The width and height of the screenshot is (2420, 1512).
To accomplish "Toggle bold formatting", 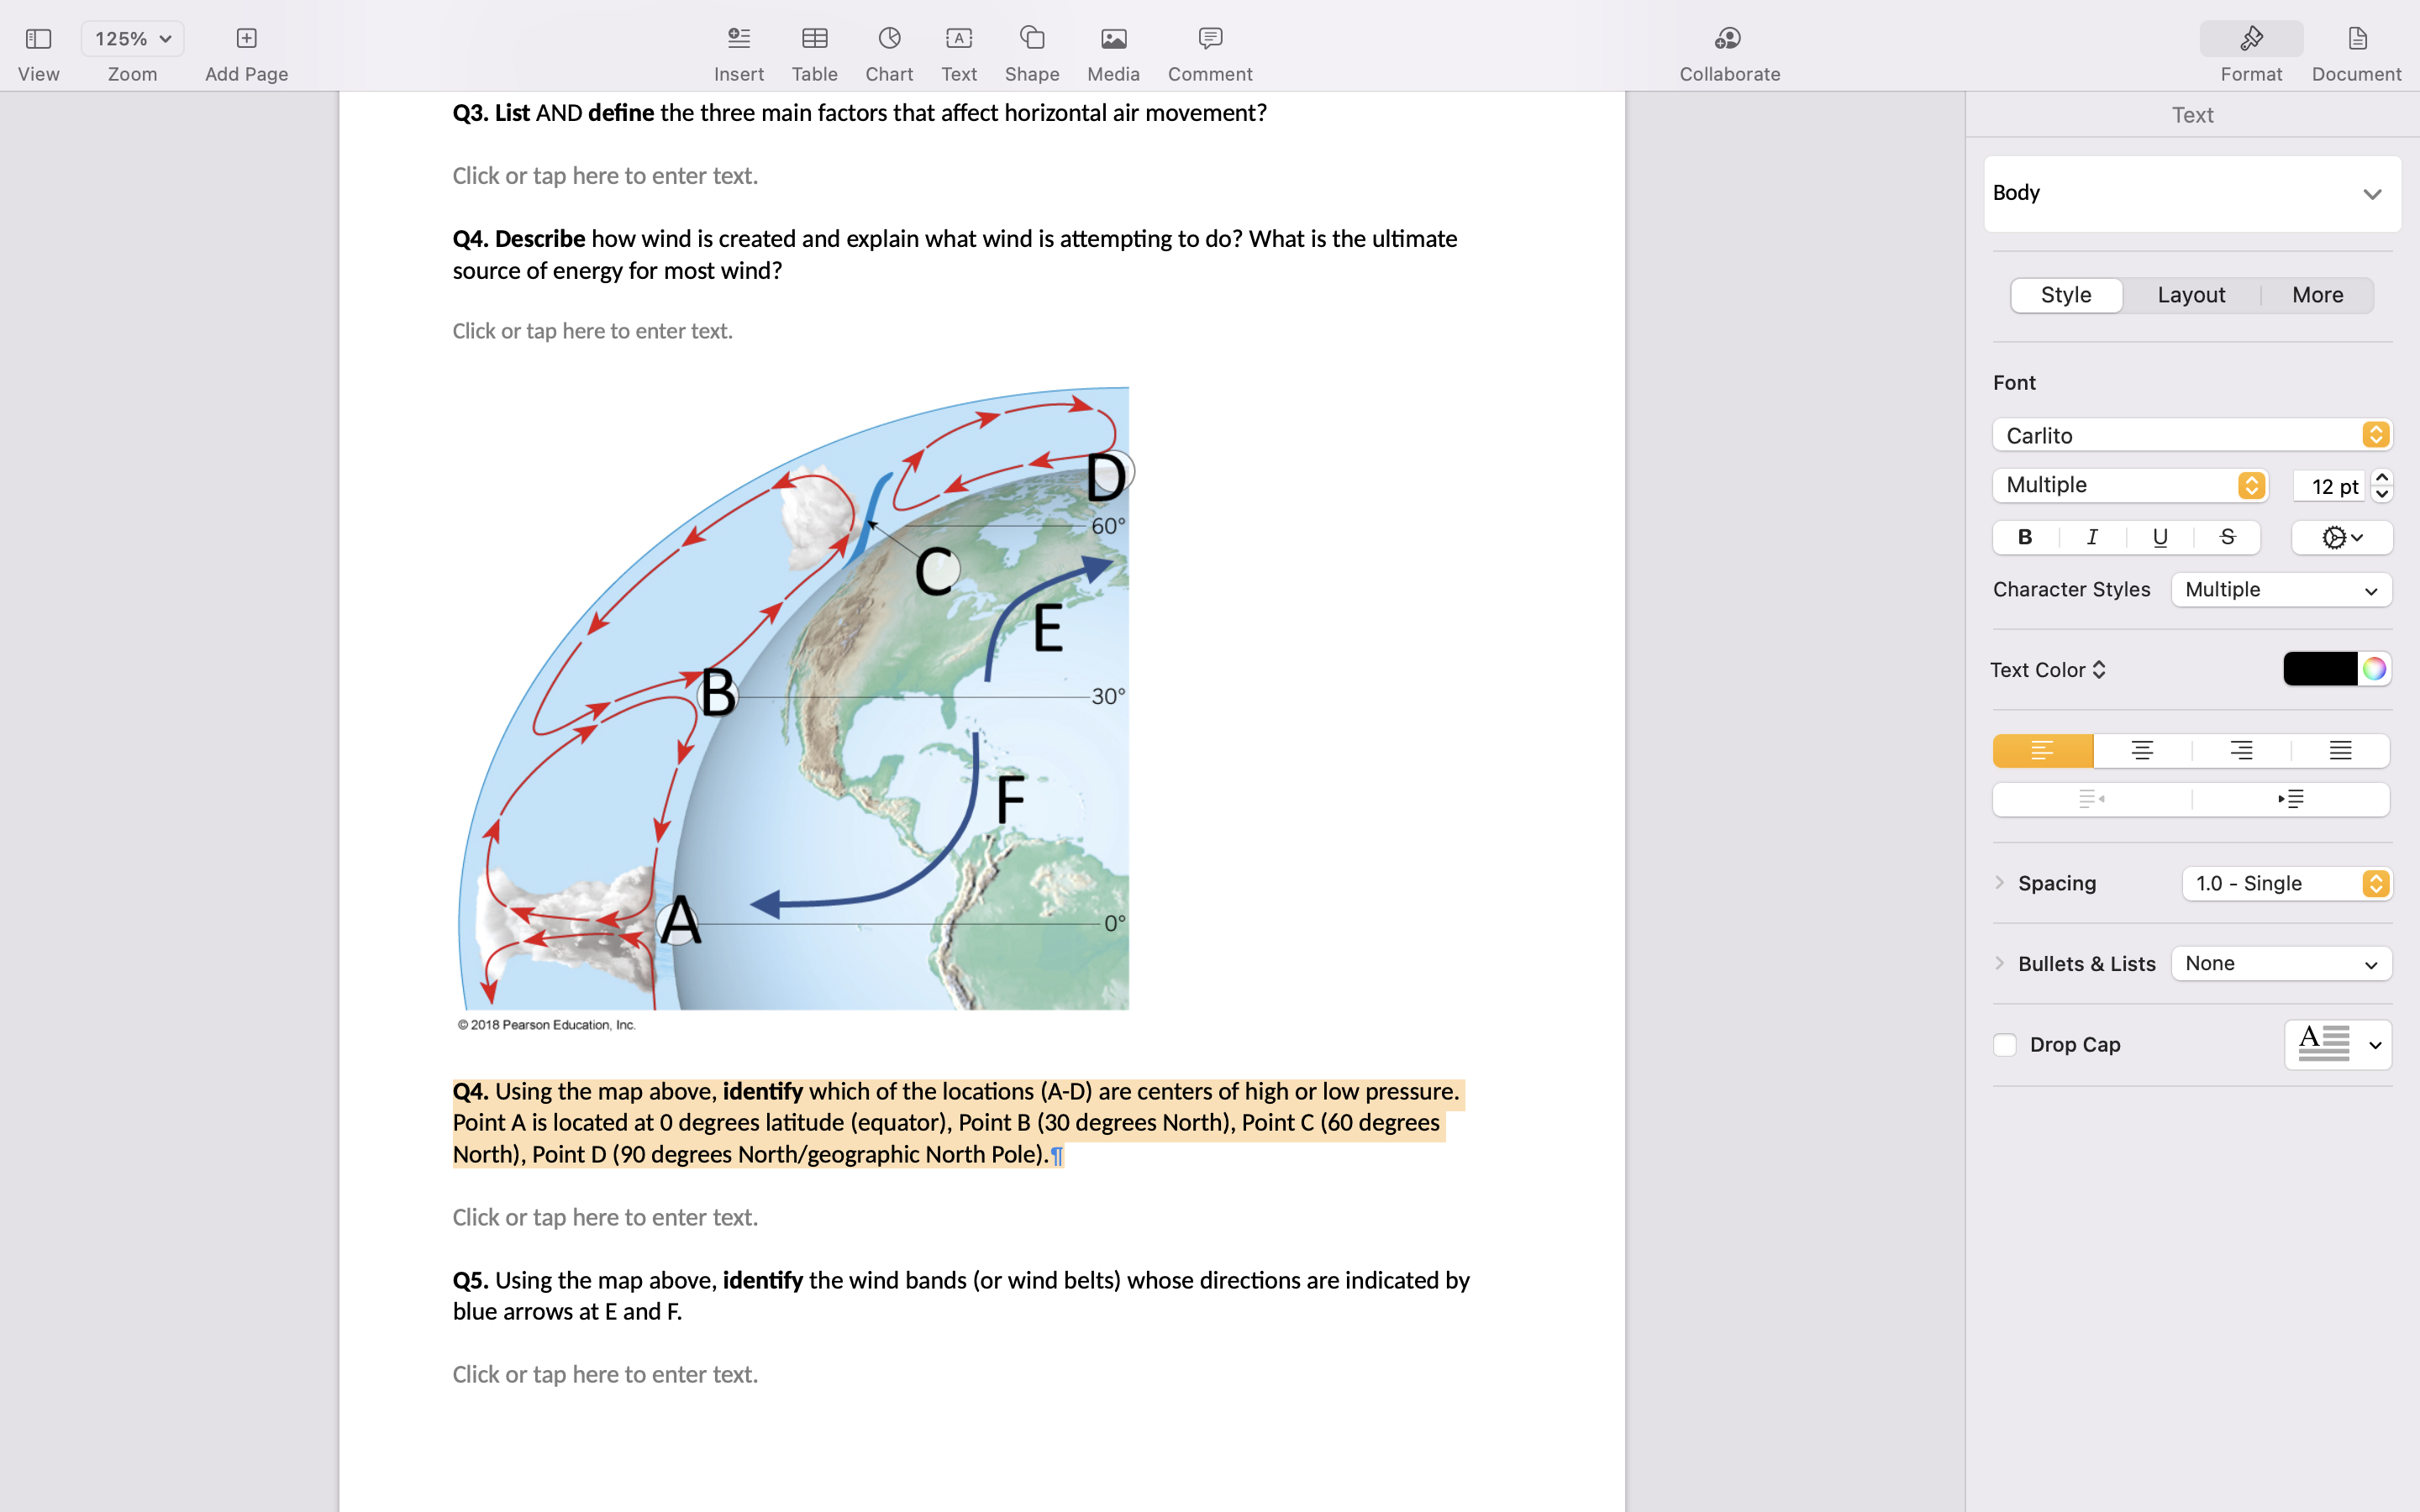I will pyautogui.click(x=2025, y=537).
